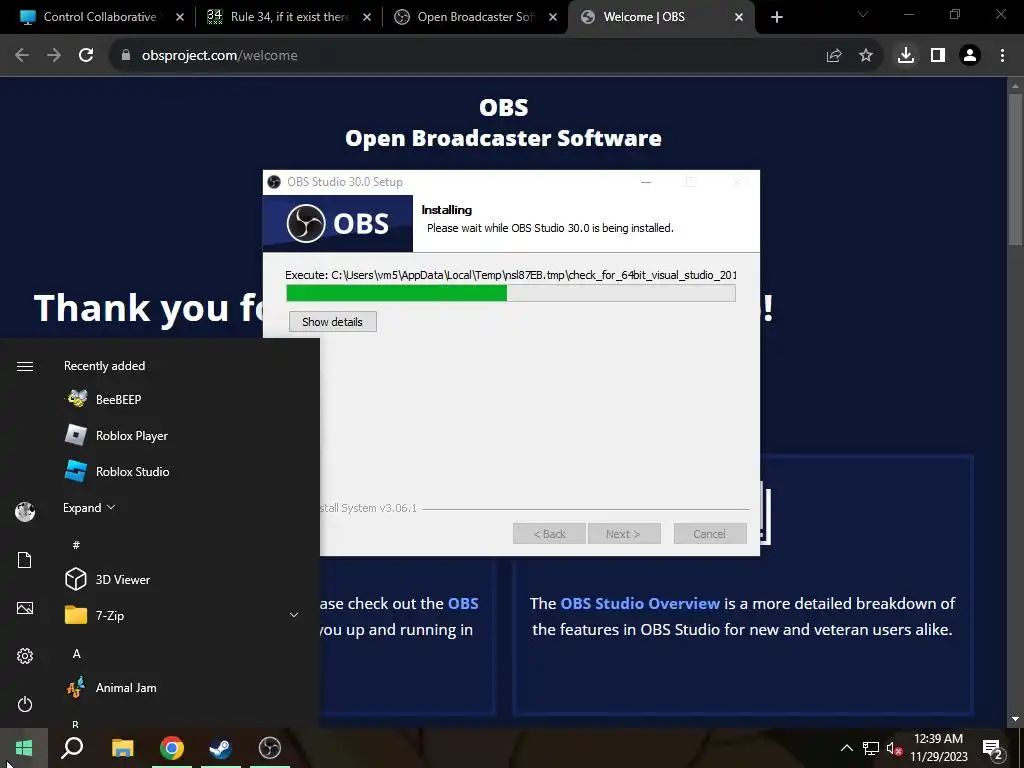
Task: Launch Roblox Player from Start menu
Action: point(118,436)
